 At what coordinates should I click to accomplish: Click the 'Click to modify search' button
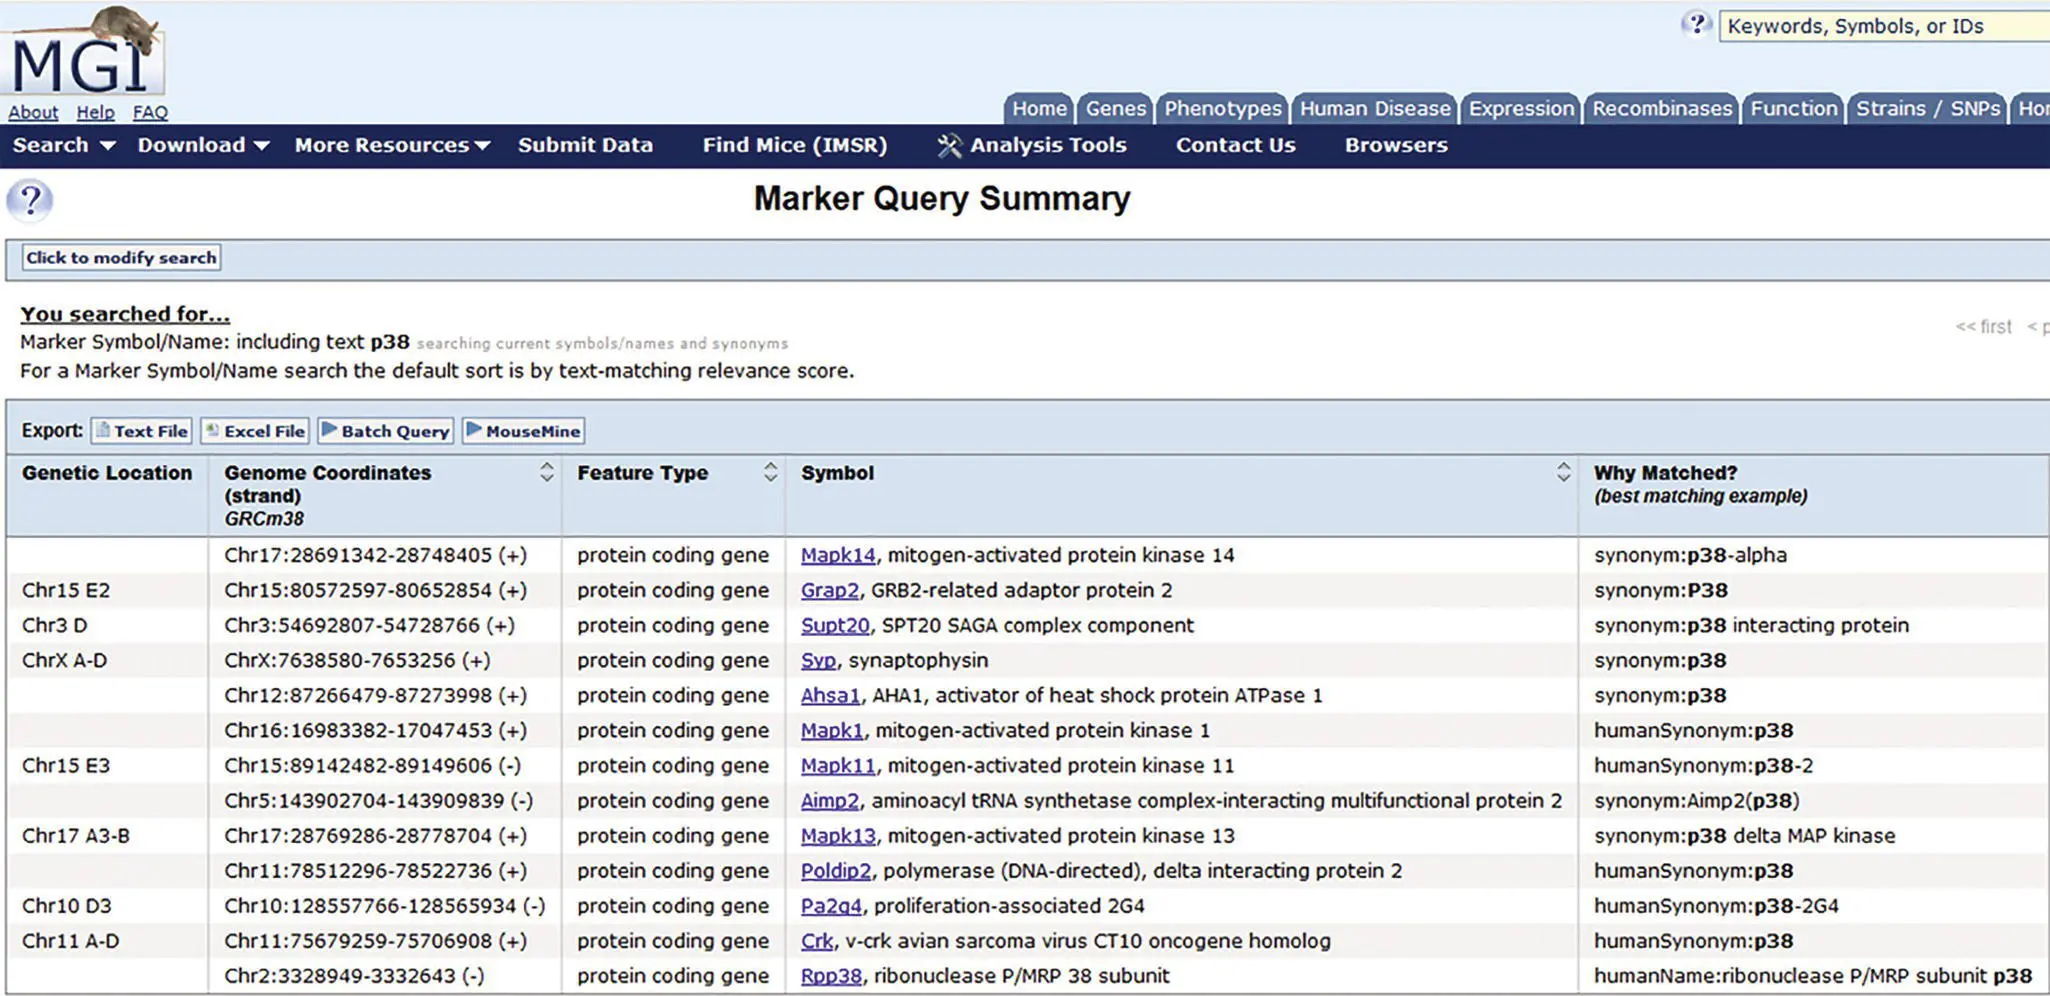[121, 258]
